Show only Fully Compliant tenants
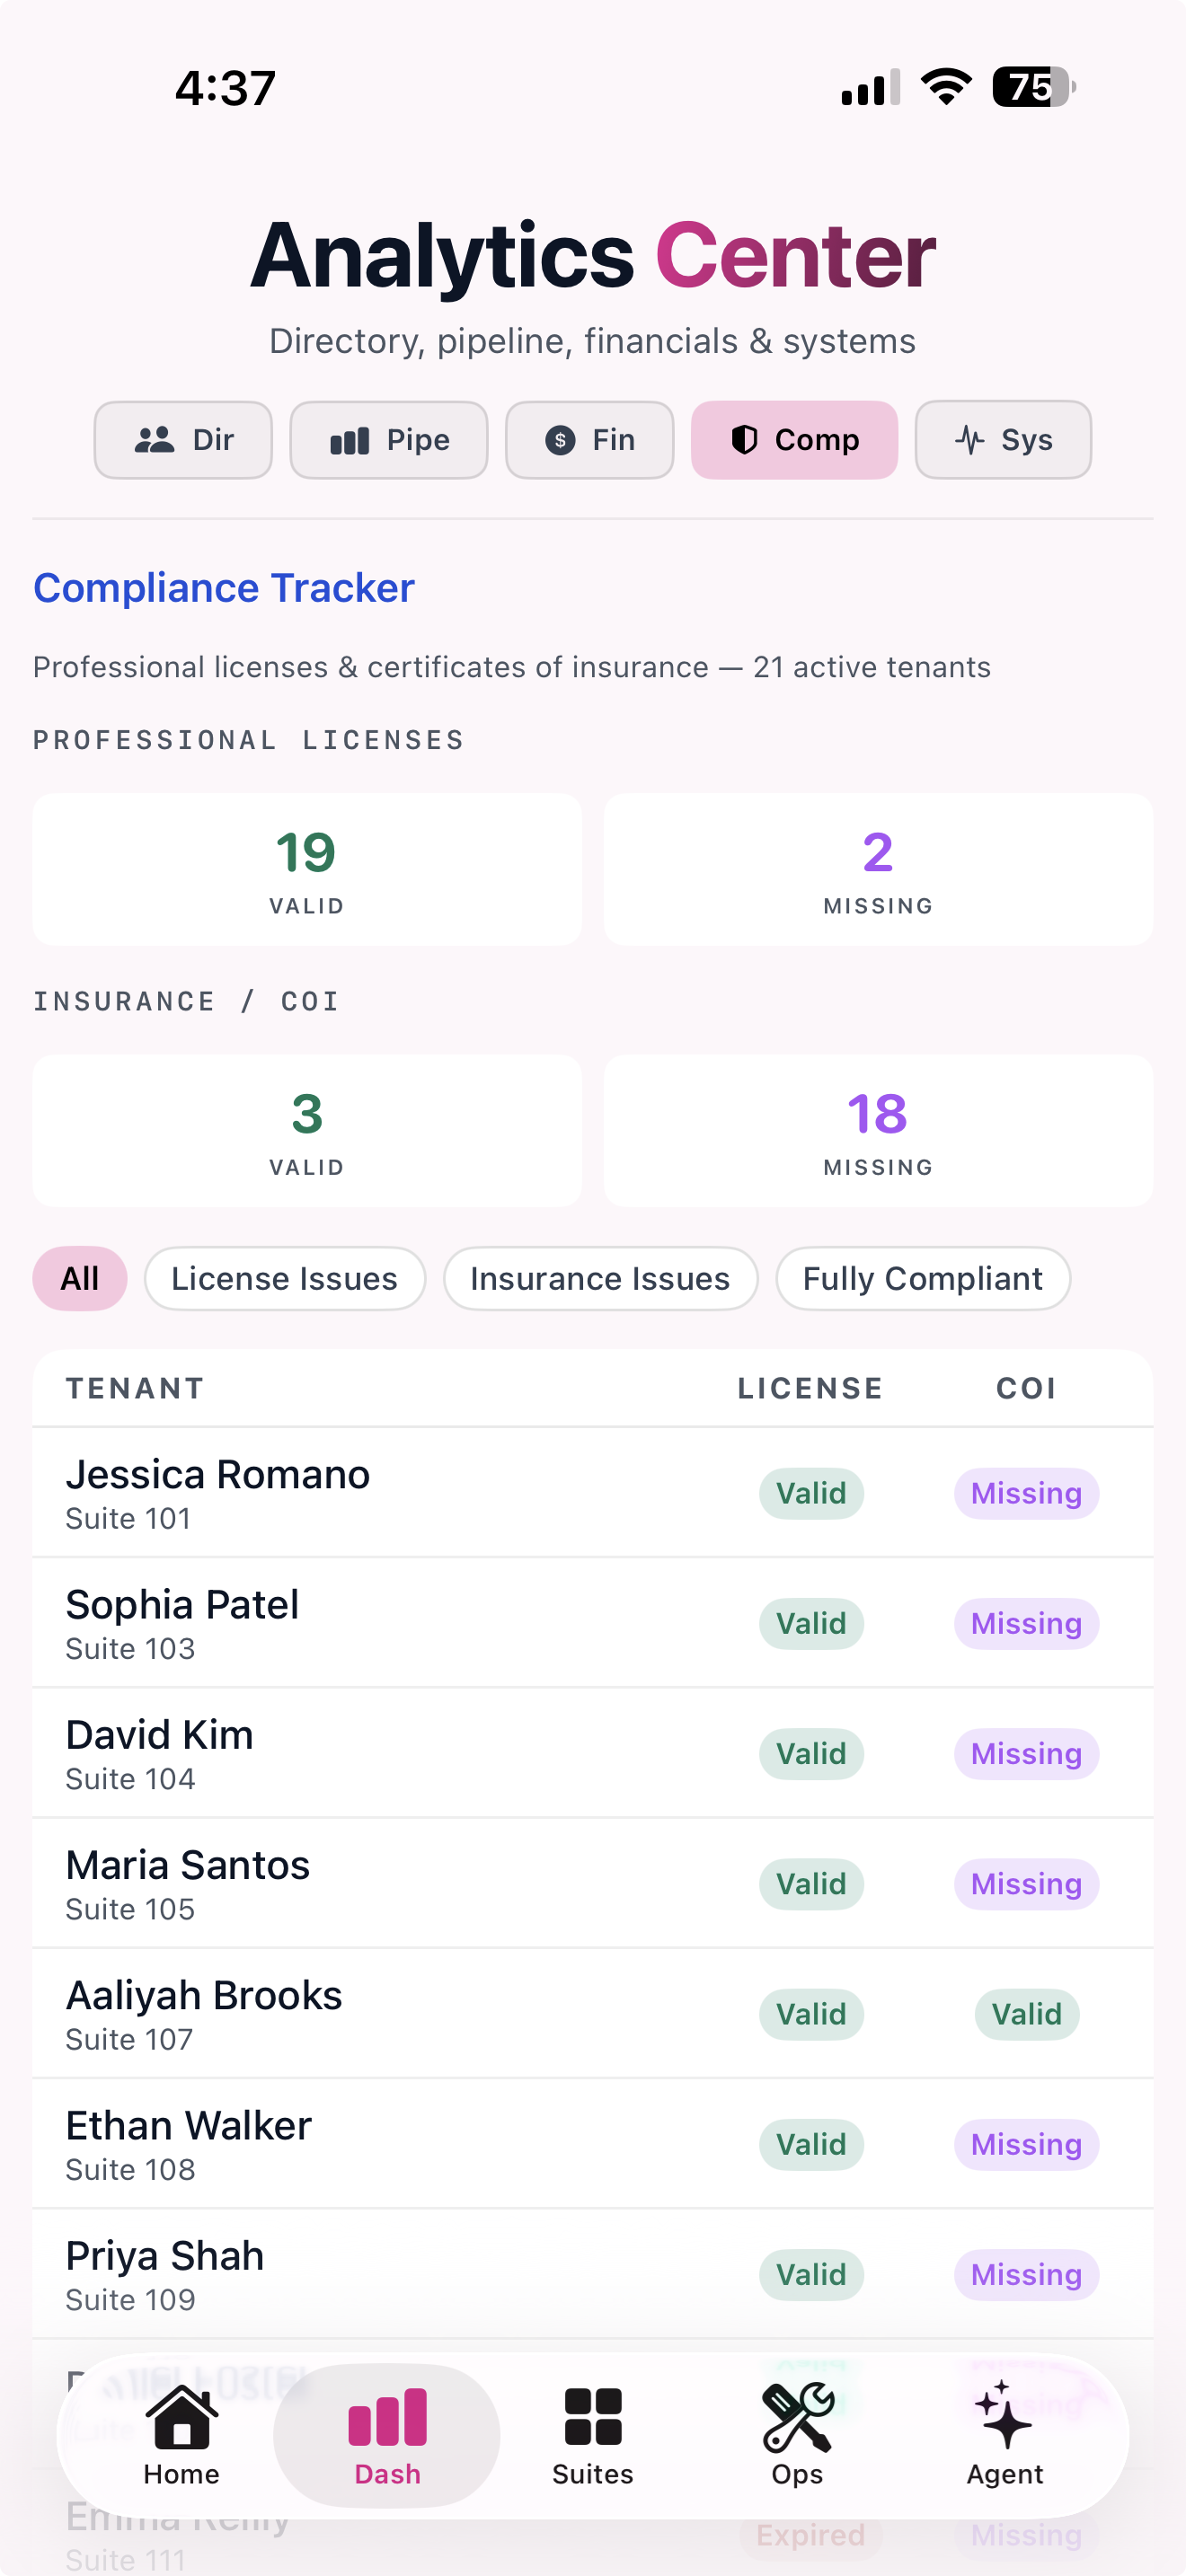Viewport: 1186px width, 2576px height. coord(923,1279)
